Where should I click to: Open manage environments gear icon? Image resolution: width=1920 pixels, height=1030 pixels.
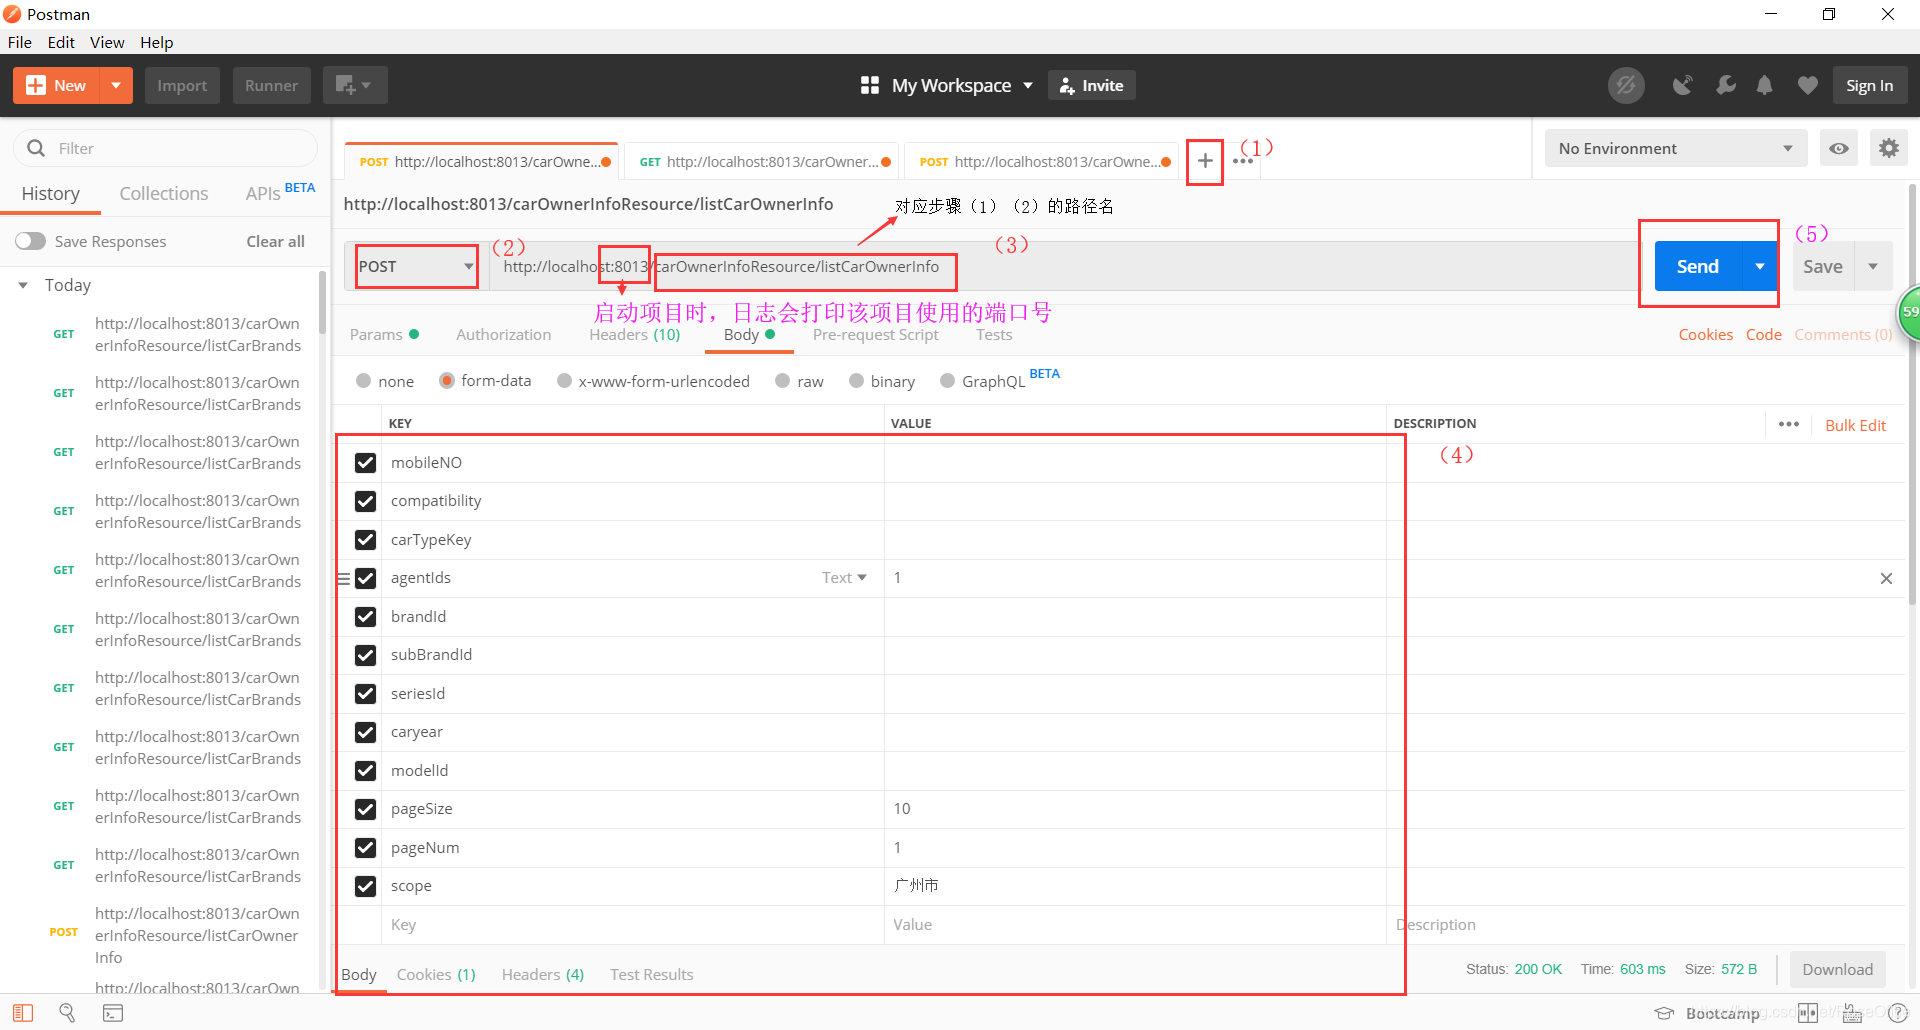[x=1888, y=149]
